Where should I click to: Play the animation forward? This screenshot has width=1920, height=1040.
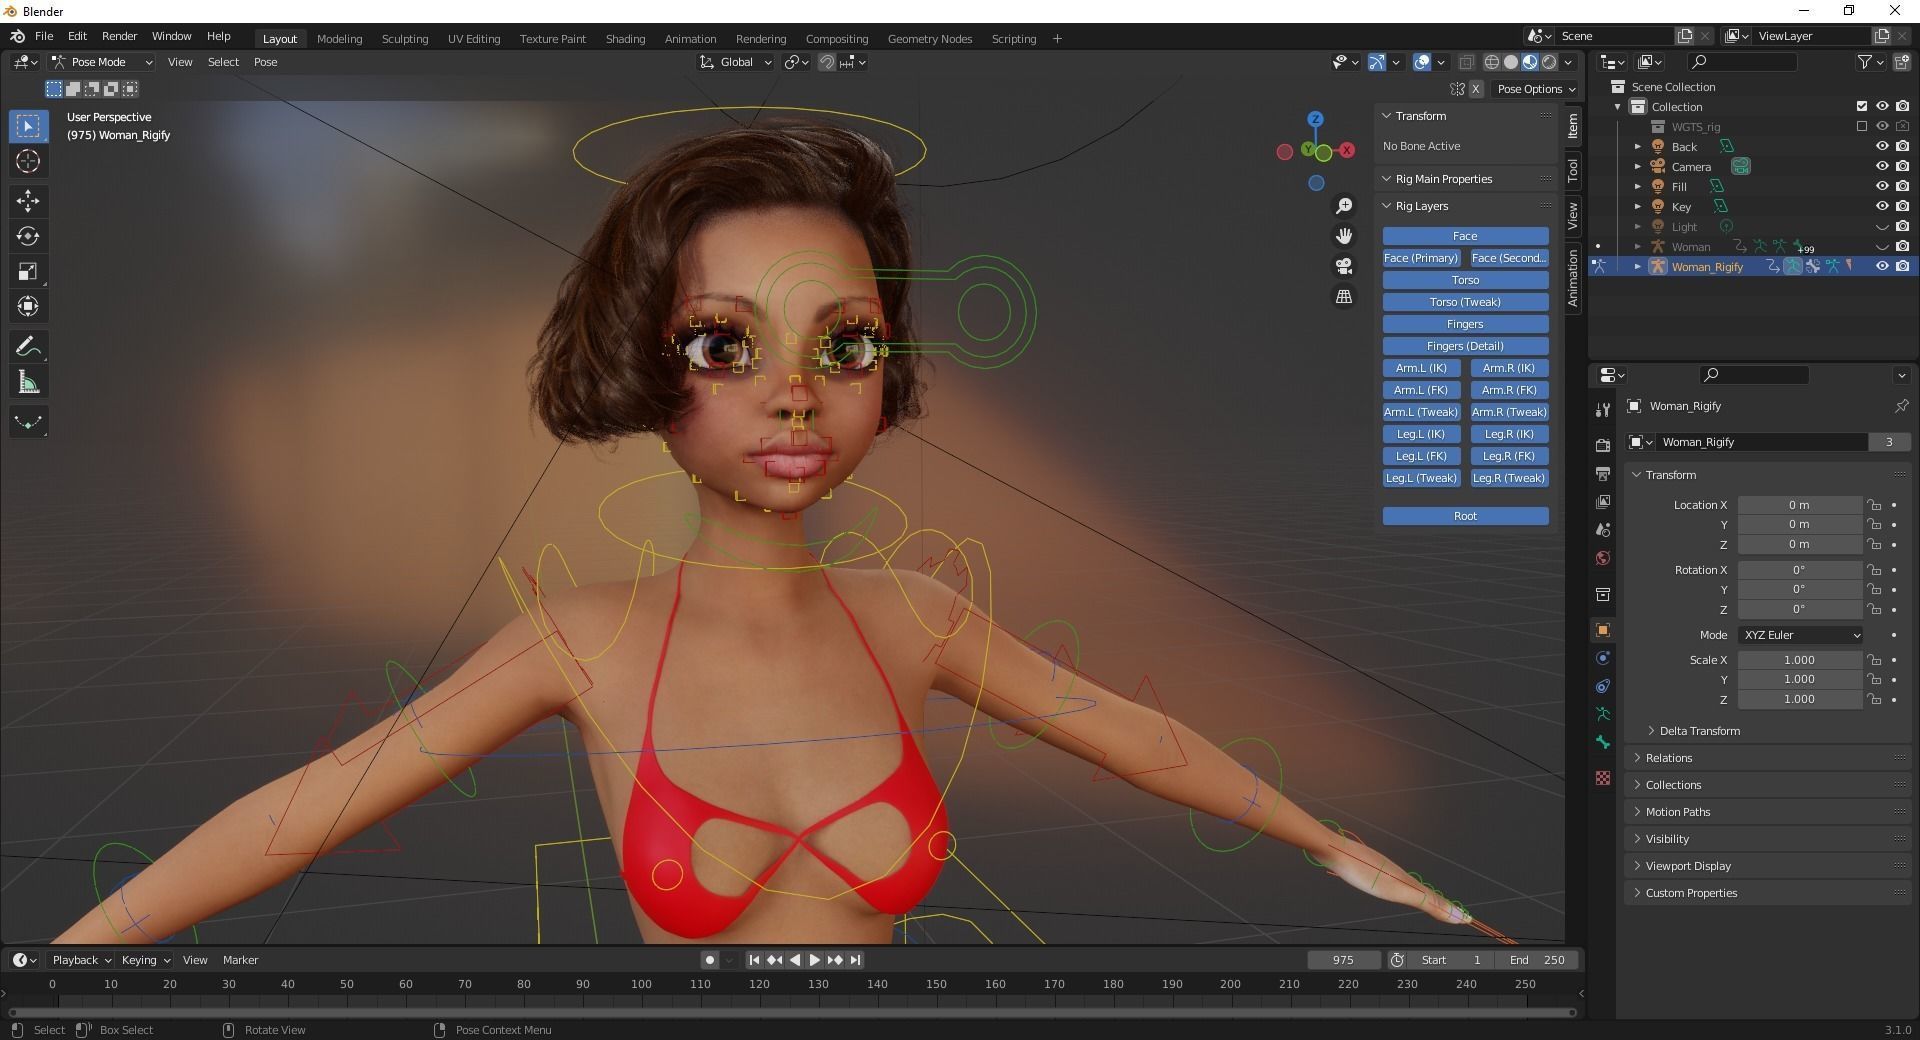click(815, 960)
